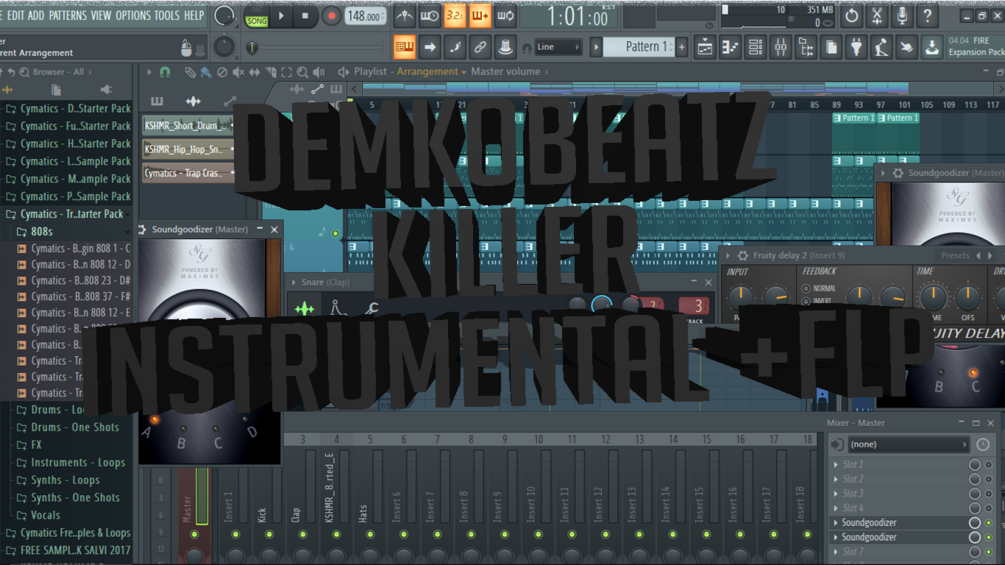The height and width of the screenshot is (565, 1005).
Task: Toggle typing keyboard to piano icon
Action: pos(404,47)
